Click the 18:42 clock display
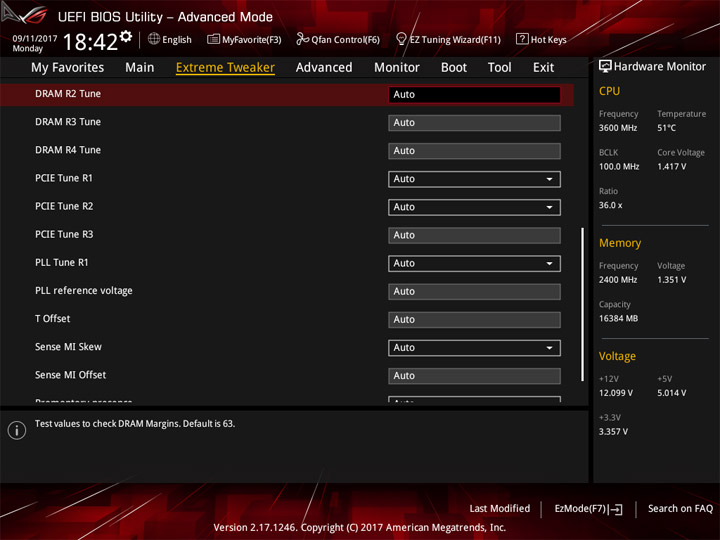720x540 pixels. [90, 42]
